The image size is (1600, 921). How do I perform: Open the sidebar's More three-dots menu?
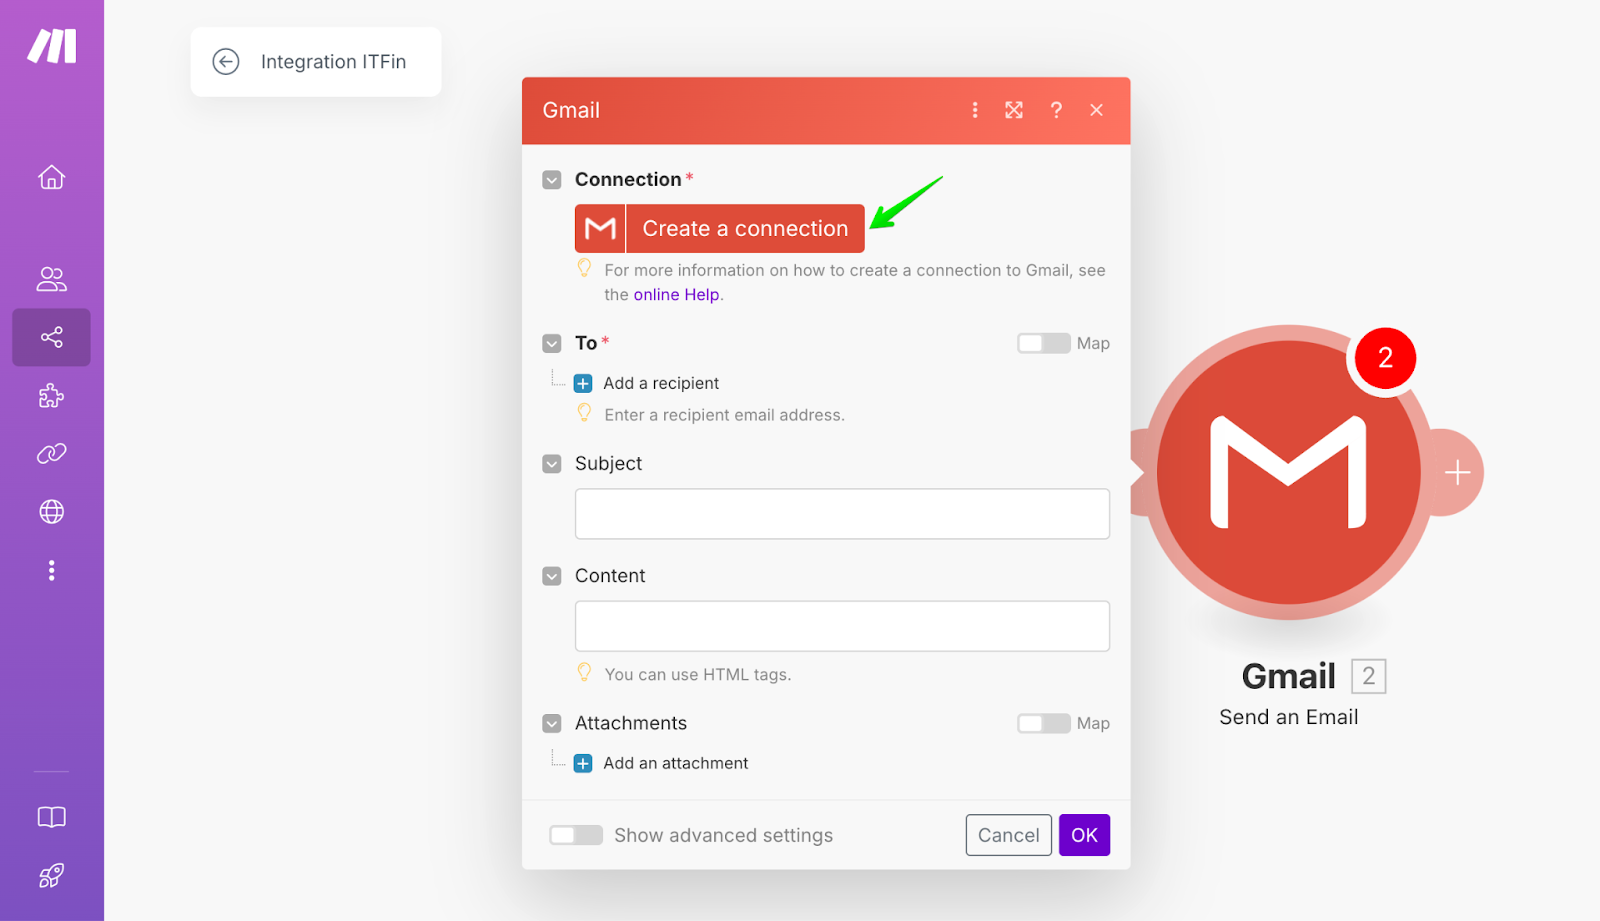(52, 570)
